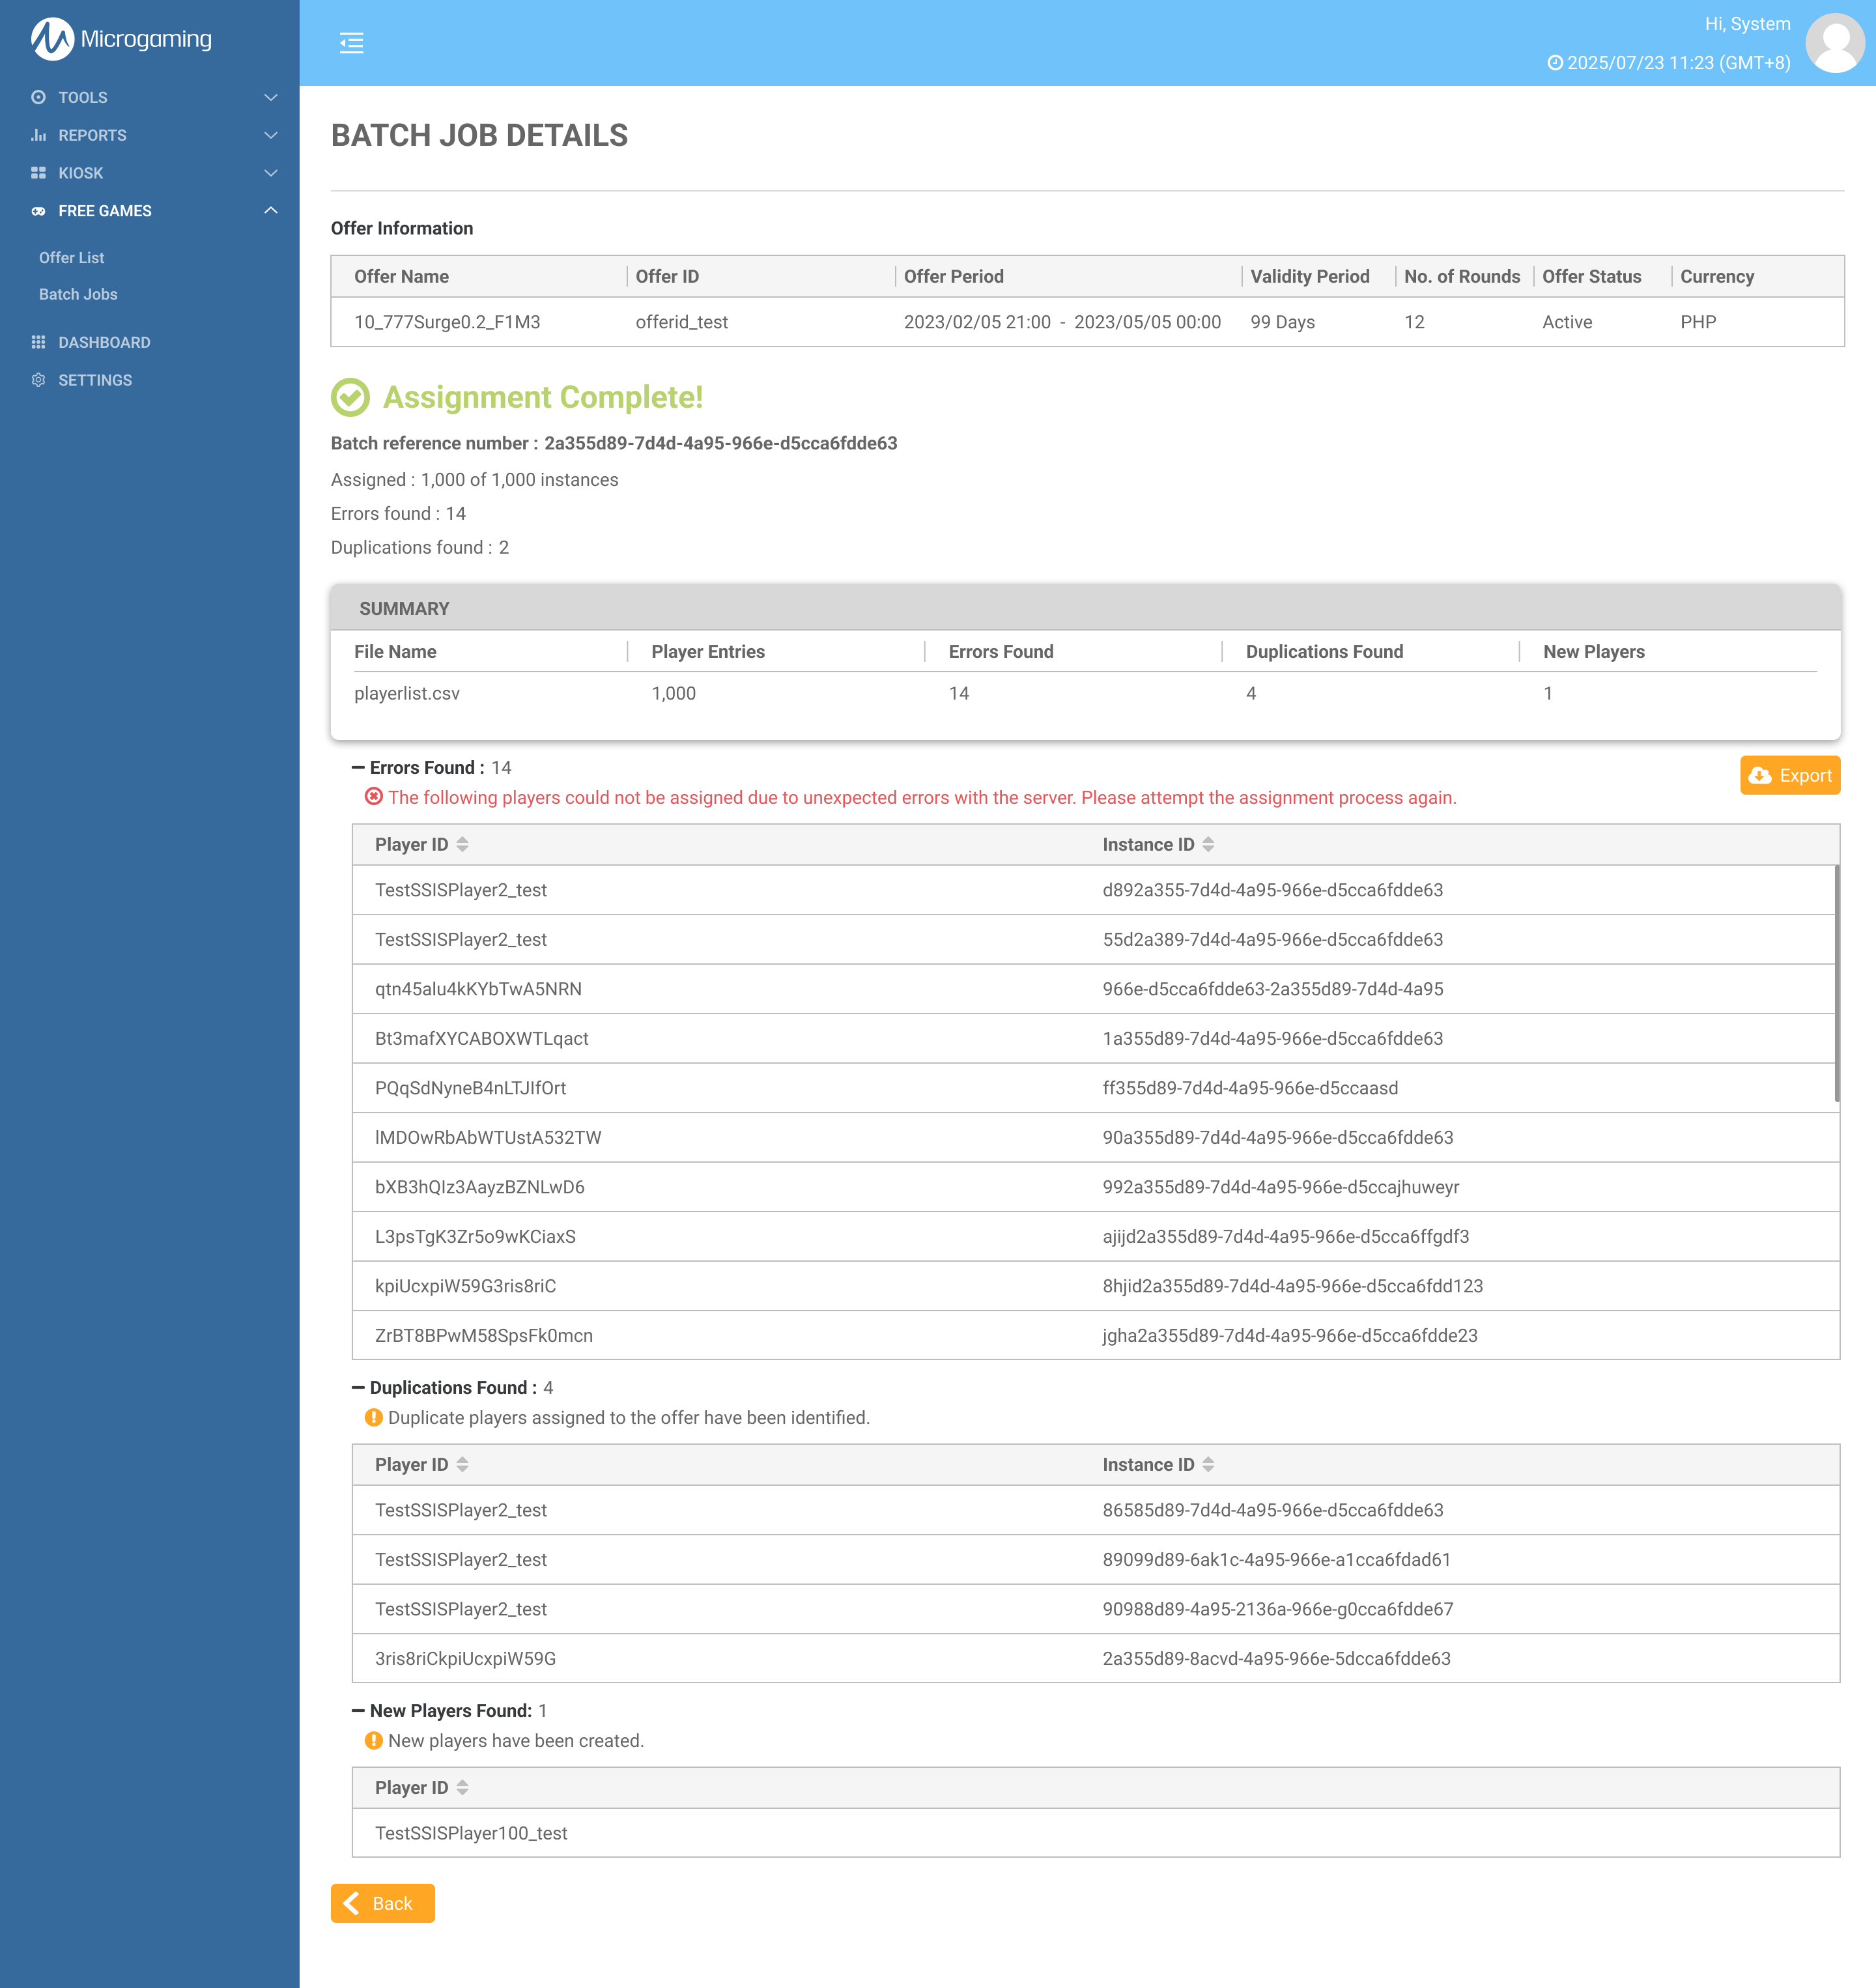Screen dimensions: 1876x1988
Task: Open the Offer List page
Action: (x=71, y=257)
